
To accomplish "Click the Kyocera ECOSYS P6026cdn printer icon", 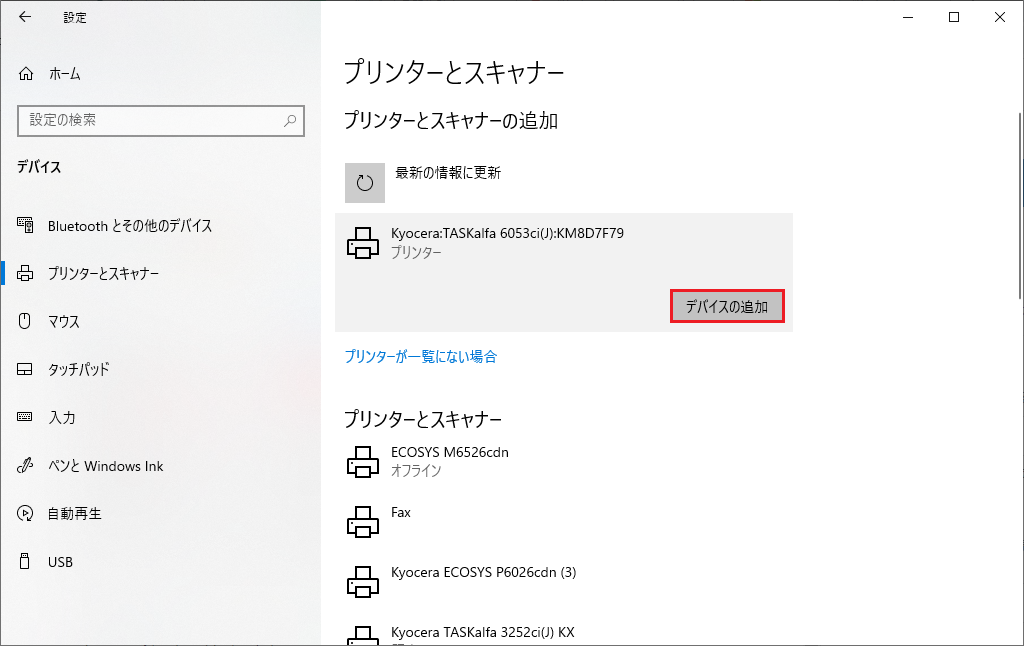I will (362, 581).
